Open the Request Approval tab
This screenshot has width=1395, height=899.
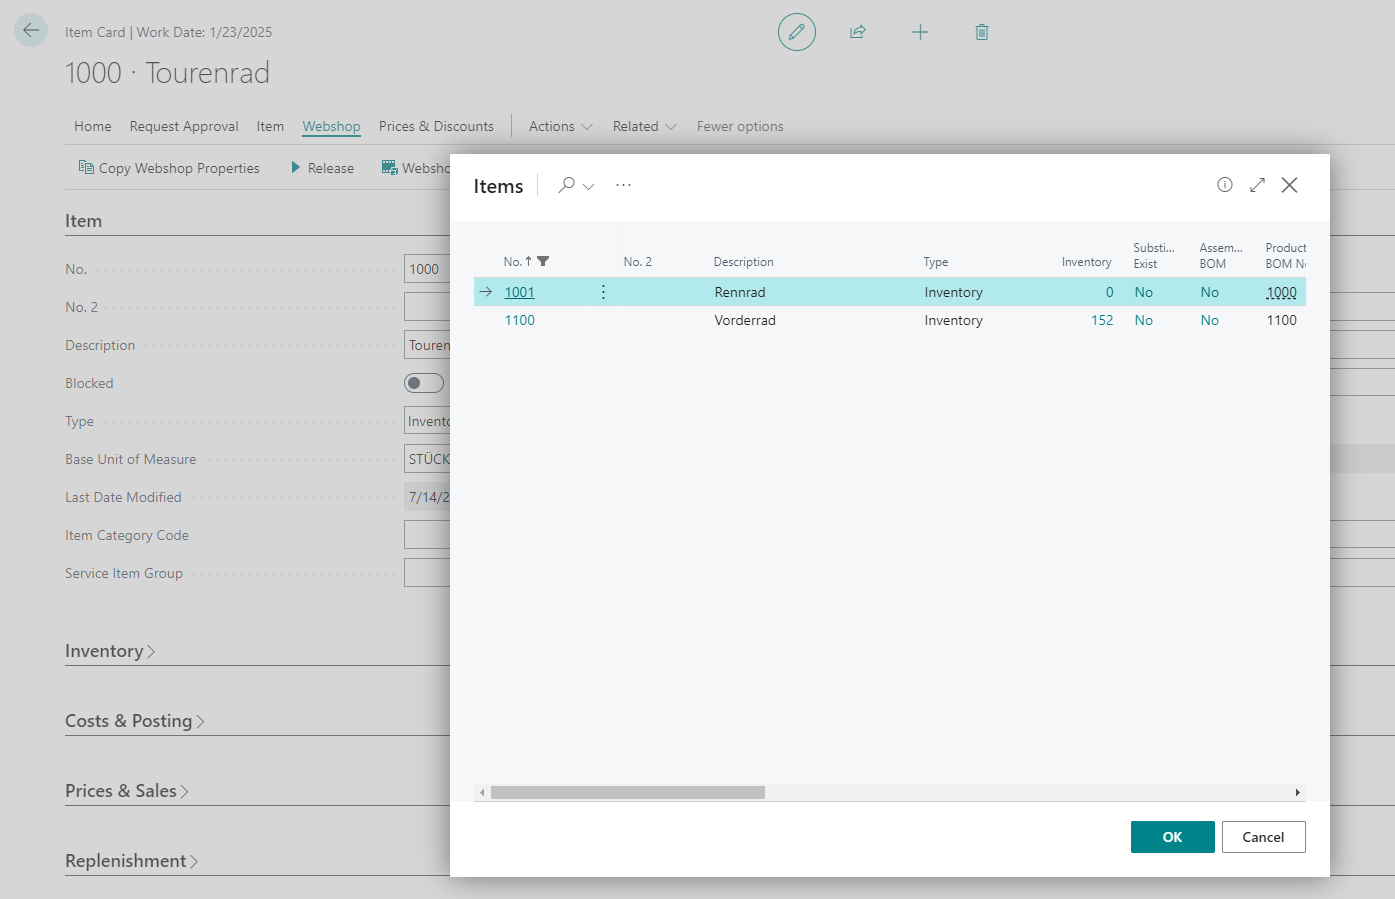click(184, 126)
